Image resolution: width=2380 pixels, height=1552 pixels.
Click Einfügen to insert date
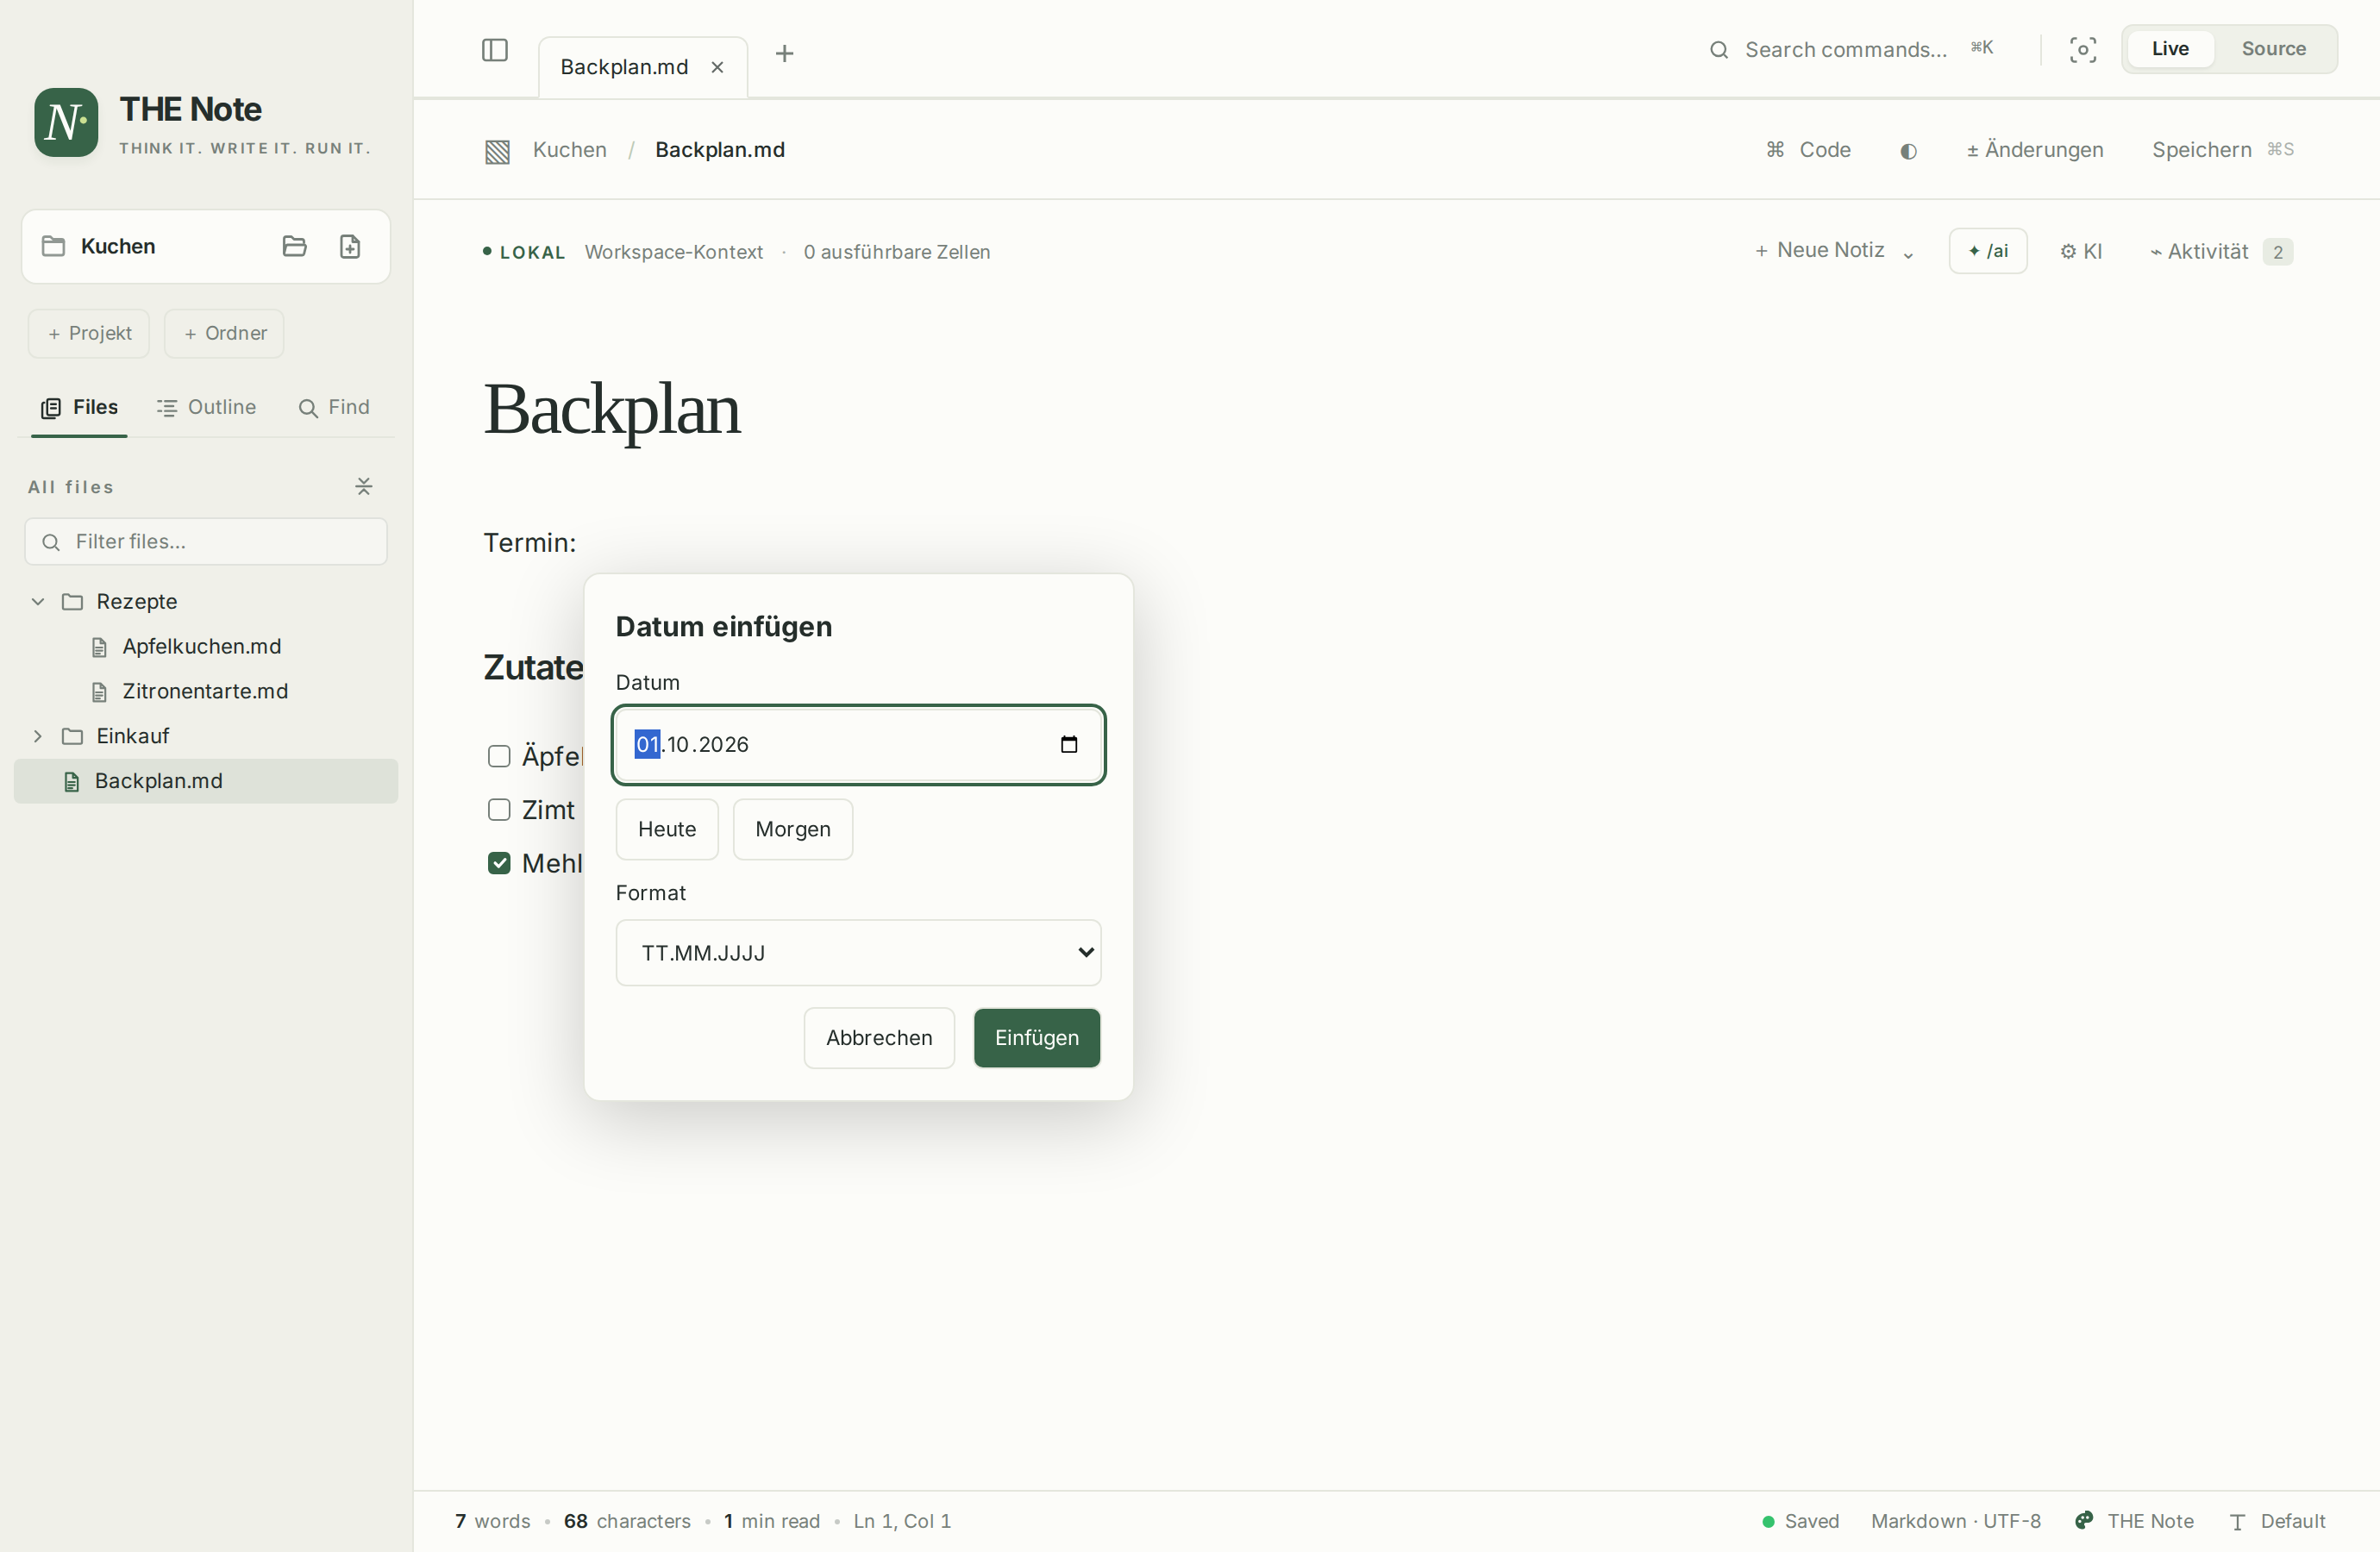click(1037, 1038)
